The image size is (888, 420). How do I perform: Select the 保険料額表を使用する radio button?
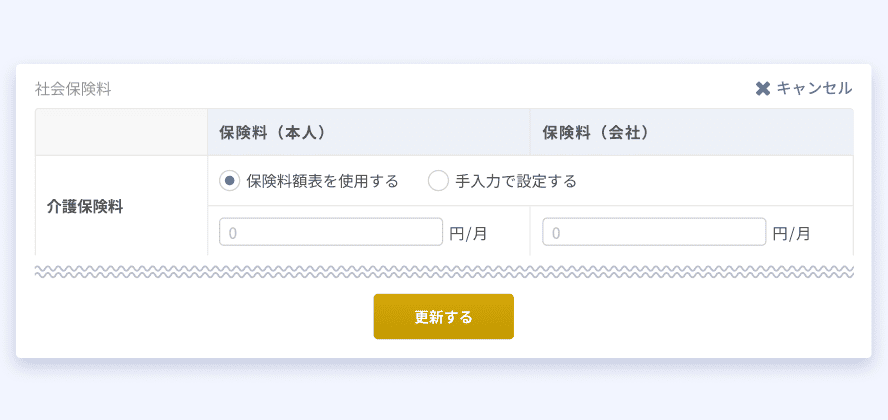click(x=229, y=181)
